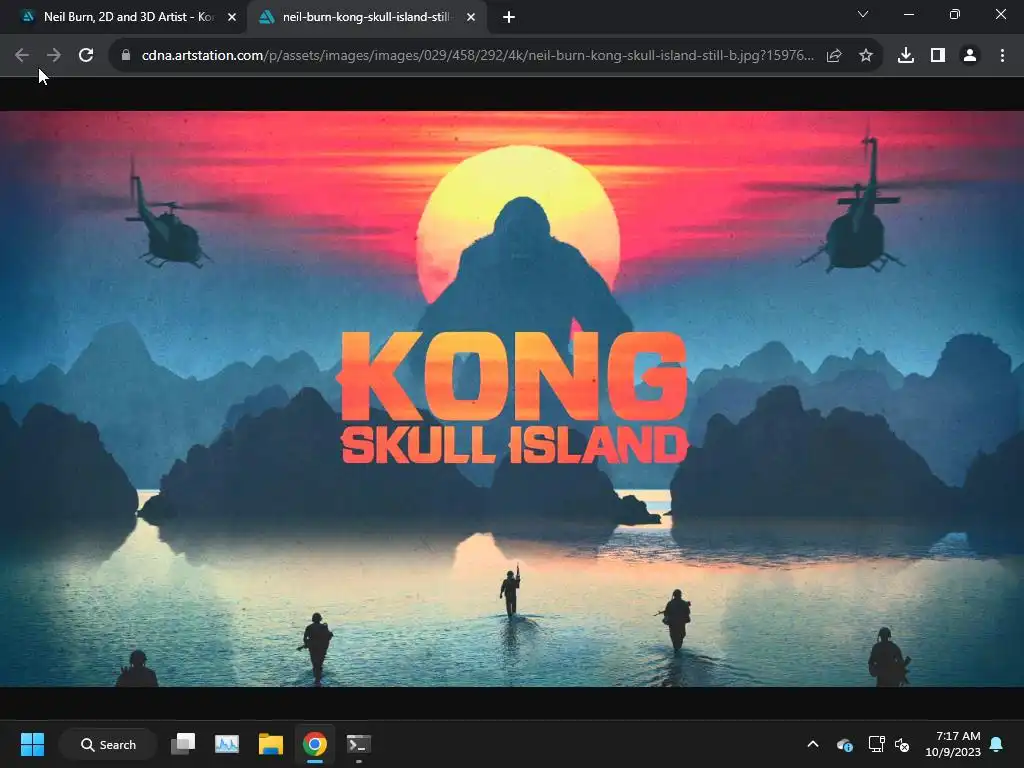1024x768 pixels.
Task: Close the neil-burn-kong-skull-island-still tab
Action: (x=471, y=18)
